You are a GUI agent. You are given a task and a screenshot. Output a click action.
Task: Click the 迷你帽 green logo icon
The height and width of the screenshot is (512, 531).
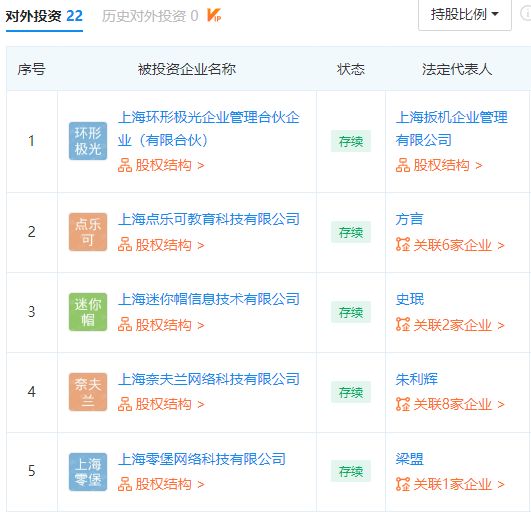pyautogui.click(x=88, y=312)
